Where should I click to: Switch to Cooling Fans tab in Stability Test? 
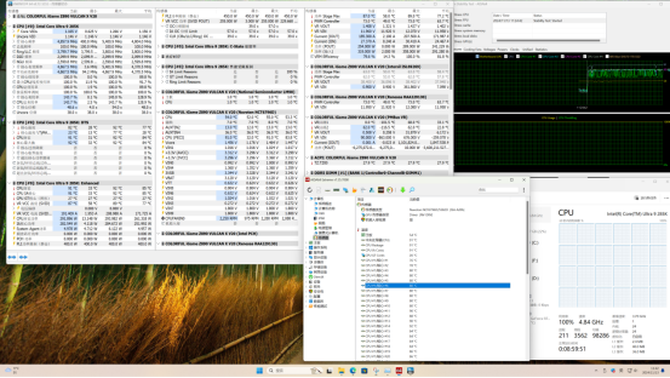point(473,50)
